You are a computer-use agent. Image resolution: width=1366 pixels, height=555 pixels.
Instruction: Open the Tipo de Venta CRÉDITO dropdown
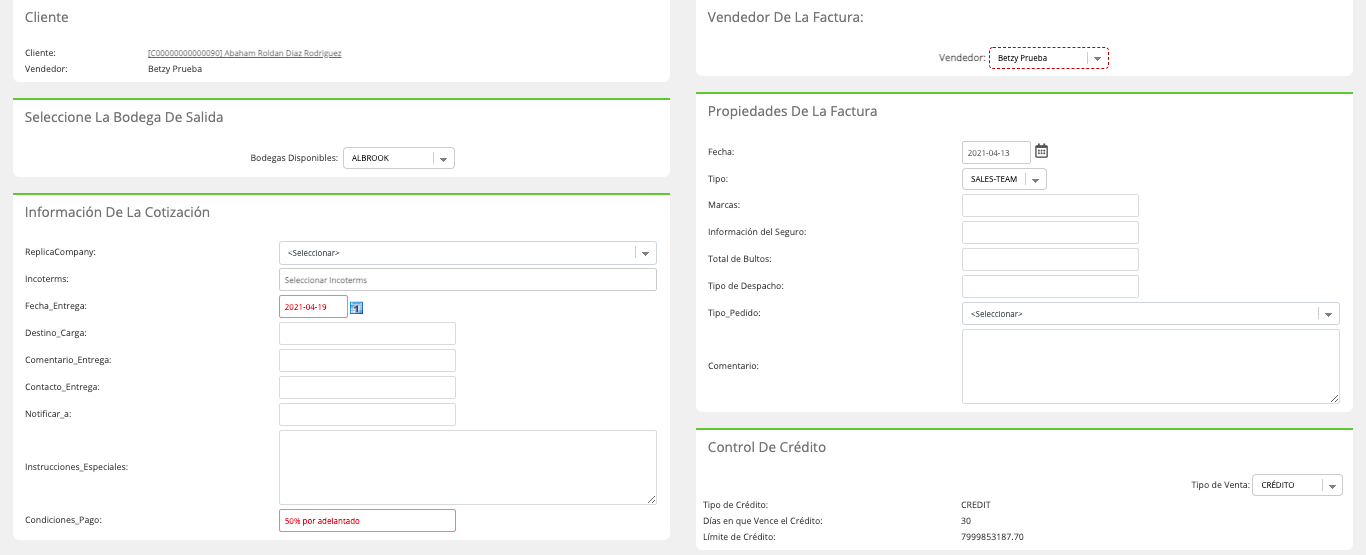coord(1298,485)
